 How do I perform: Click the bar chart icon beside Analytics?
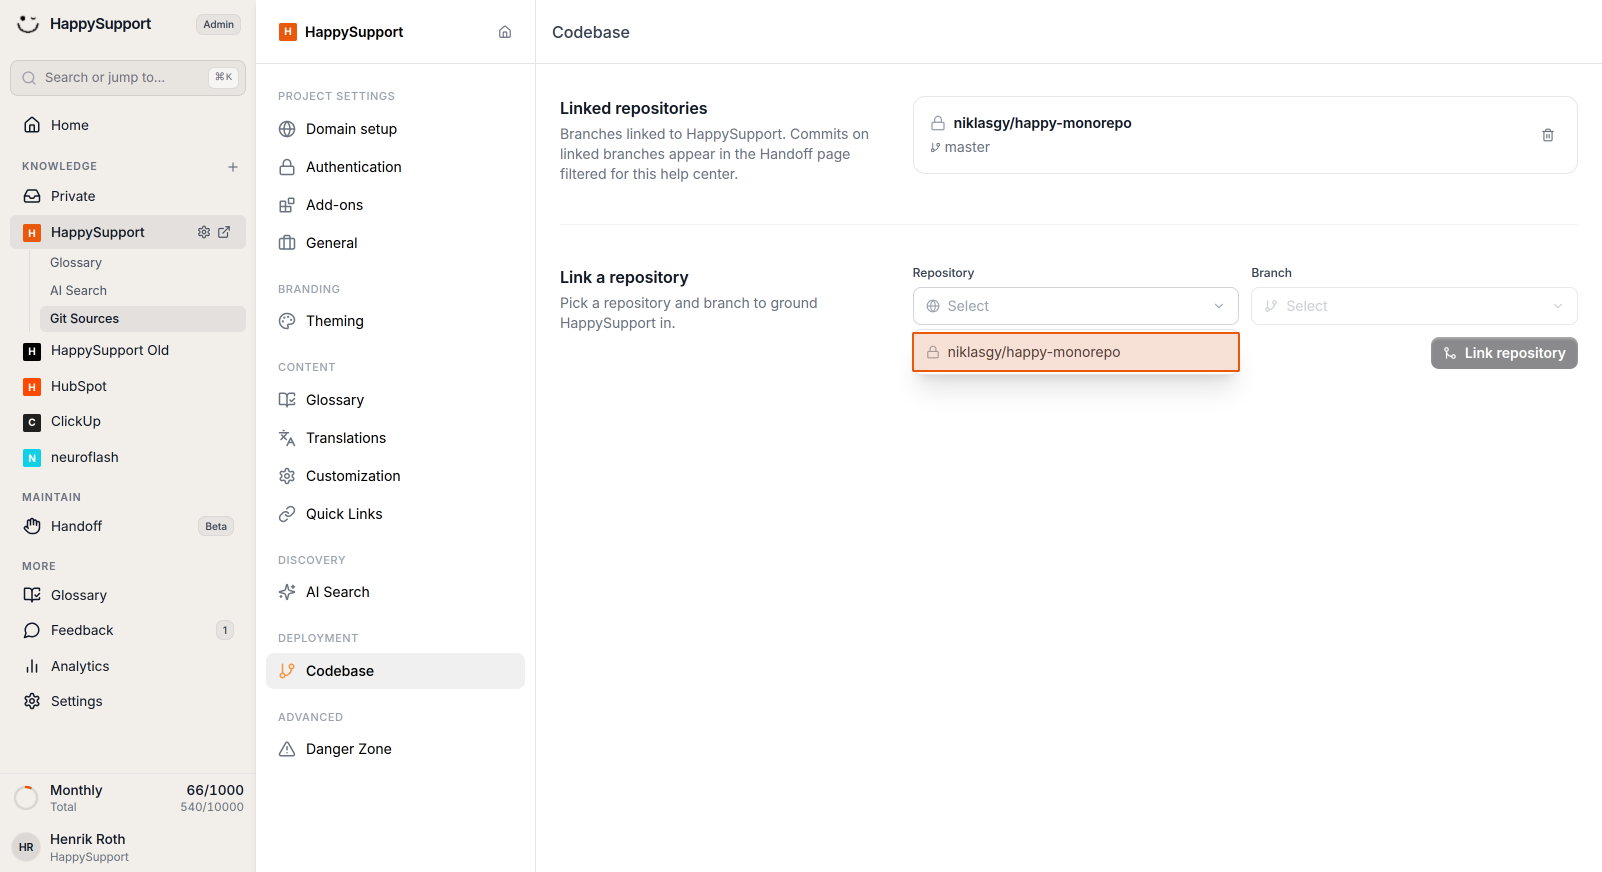pos(32,666)
